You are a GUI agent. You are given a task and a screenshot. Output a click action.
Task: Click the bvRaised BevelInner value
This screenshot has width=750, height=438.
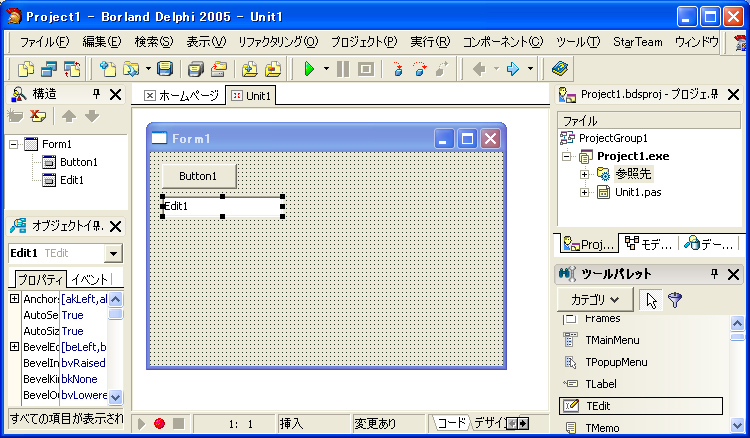[83, 363]
